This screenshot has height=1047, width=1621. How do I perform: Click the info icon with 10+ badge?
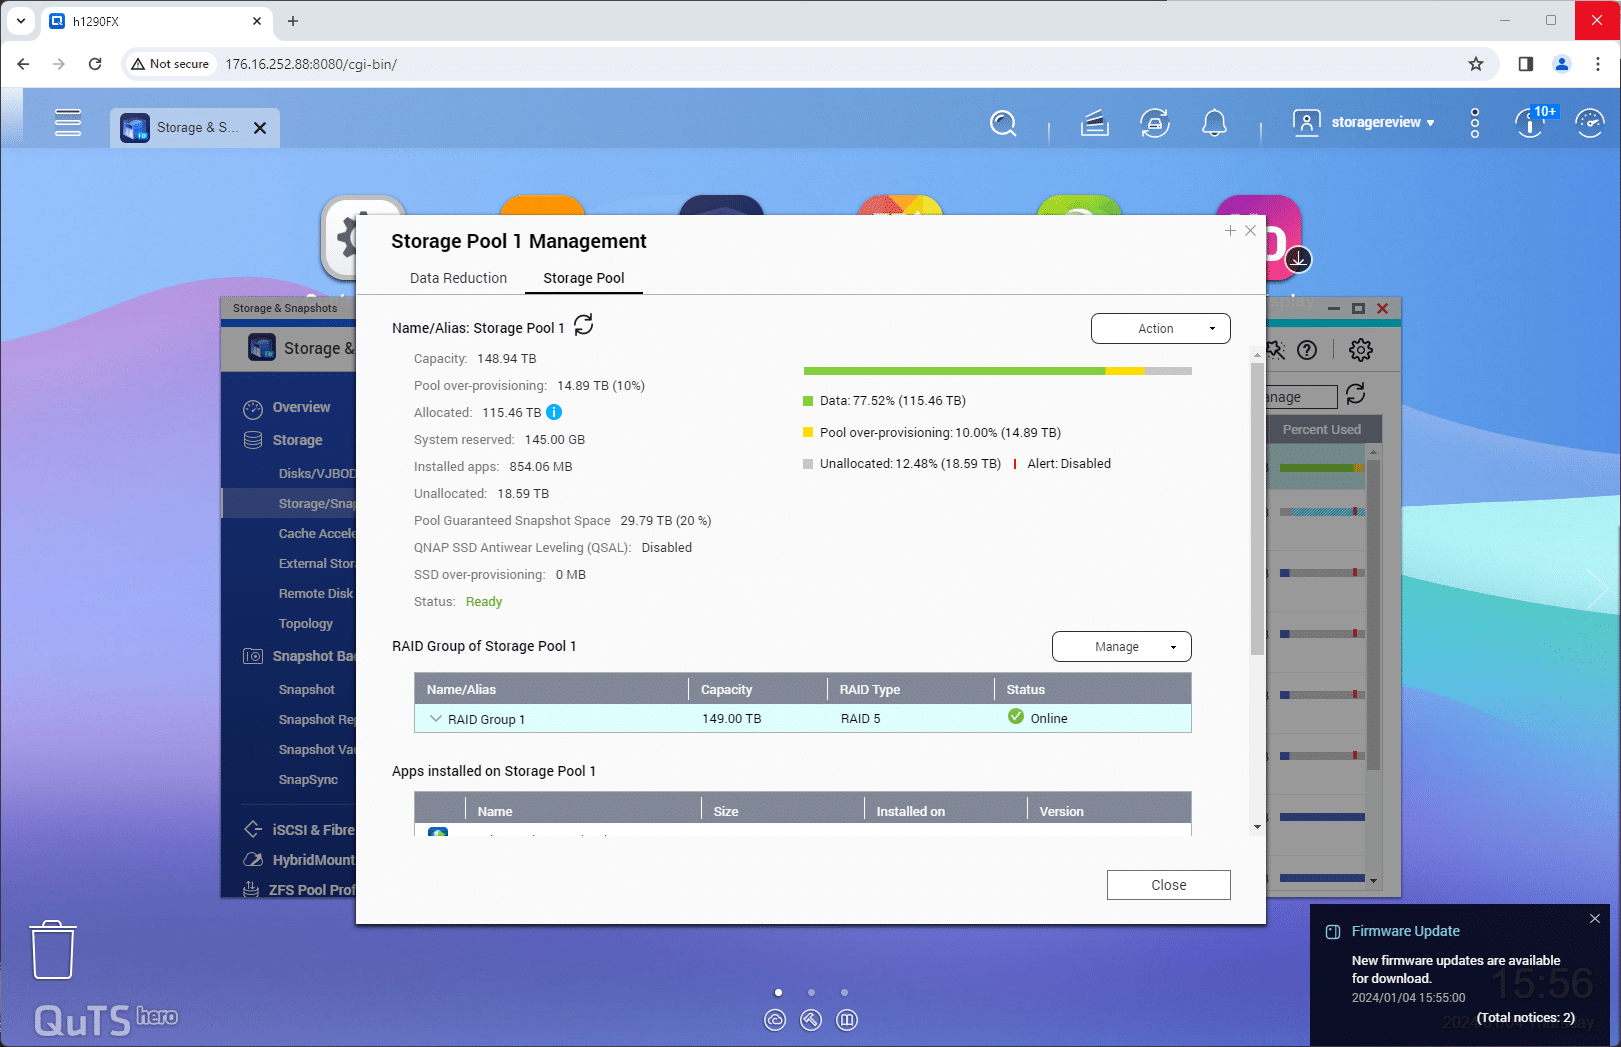(1532, 122)
